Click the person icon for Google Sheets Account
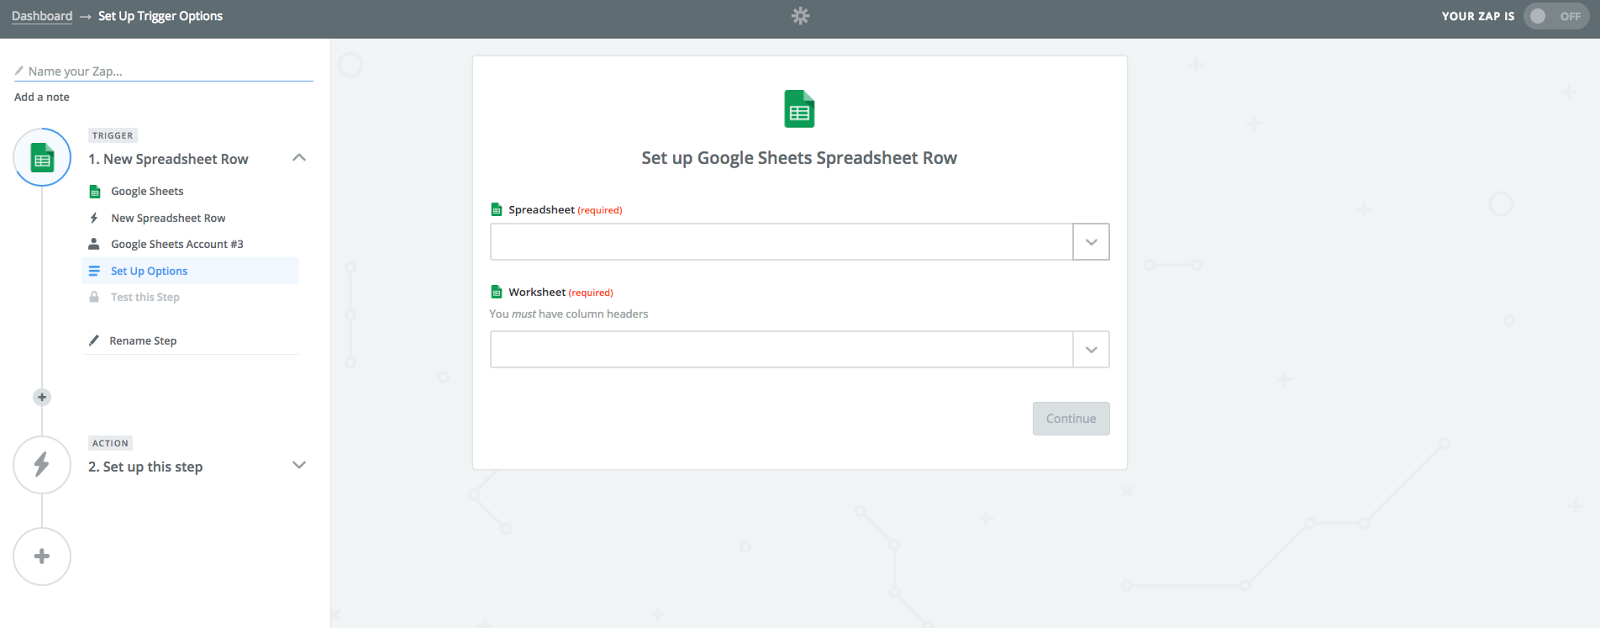Viewport: 1600px width, 628px height. coord(94,244)
